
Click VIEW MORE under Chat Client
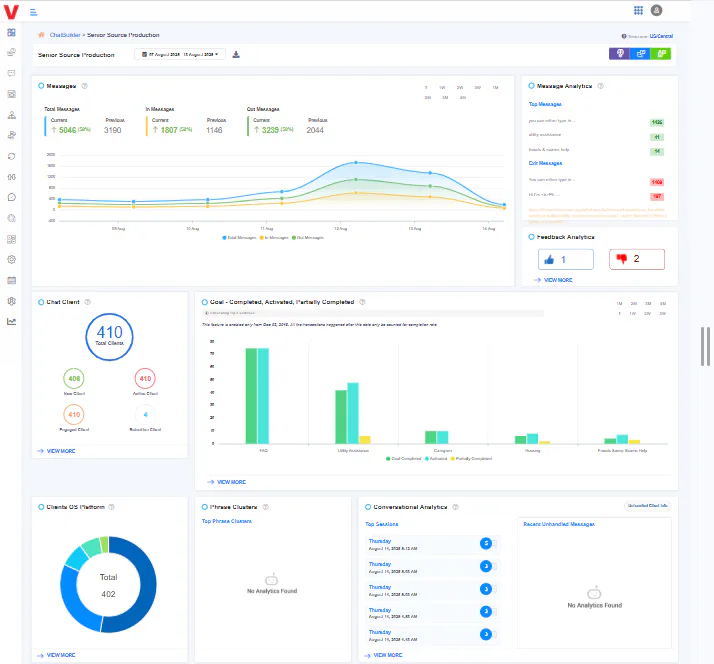61,451
